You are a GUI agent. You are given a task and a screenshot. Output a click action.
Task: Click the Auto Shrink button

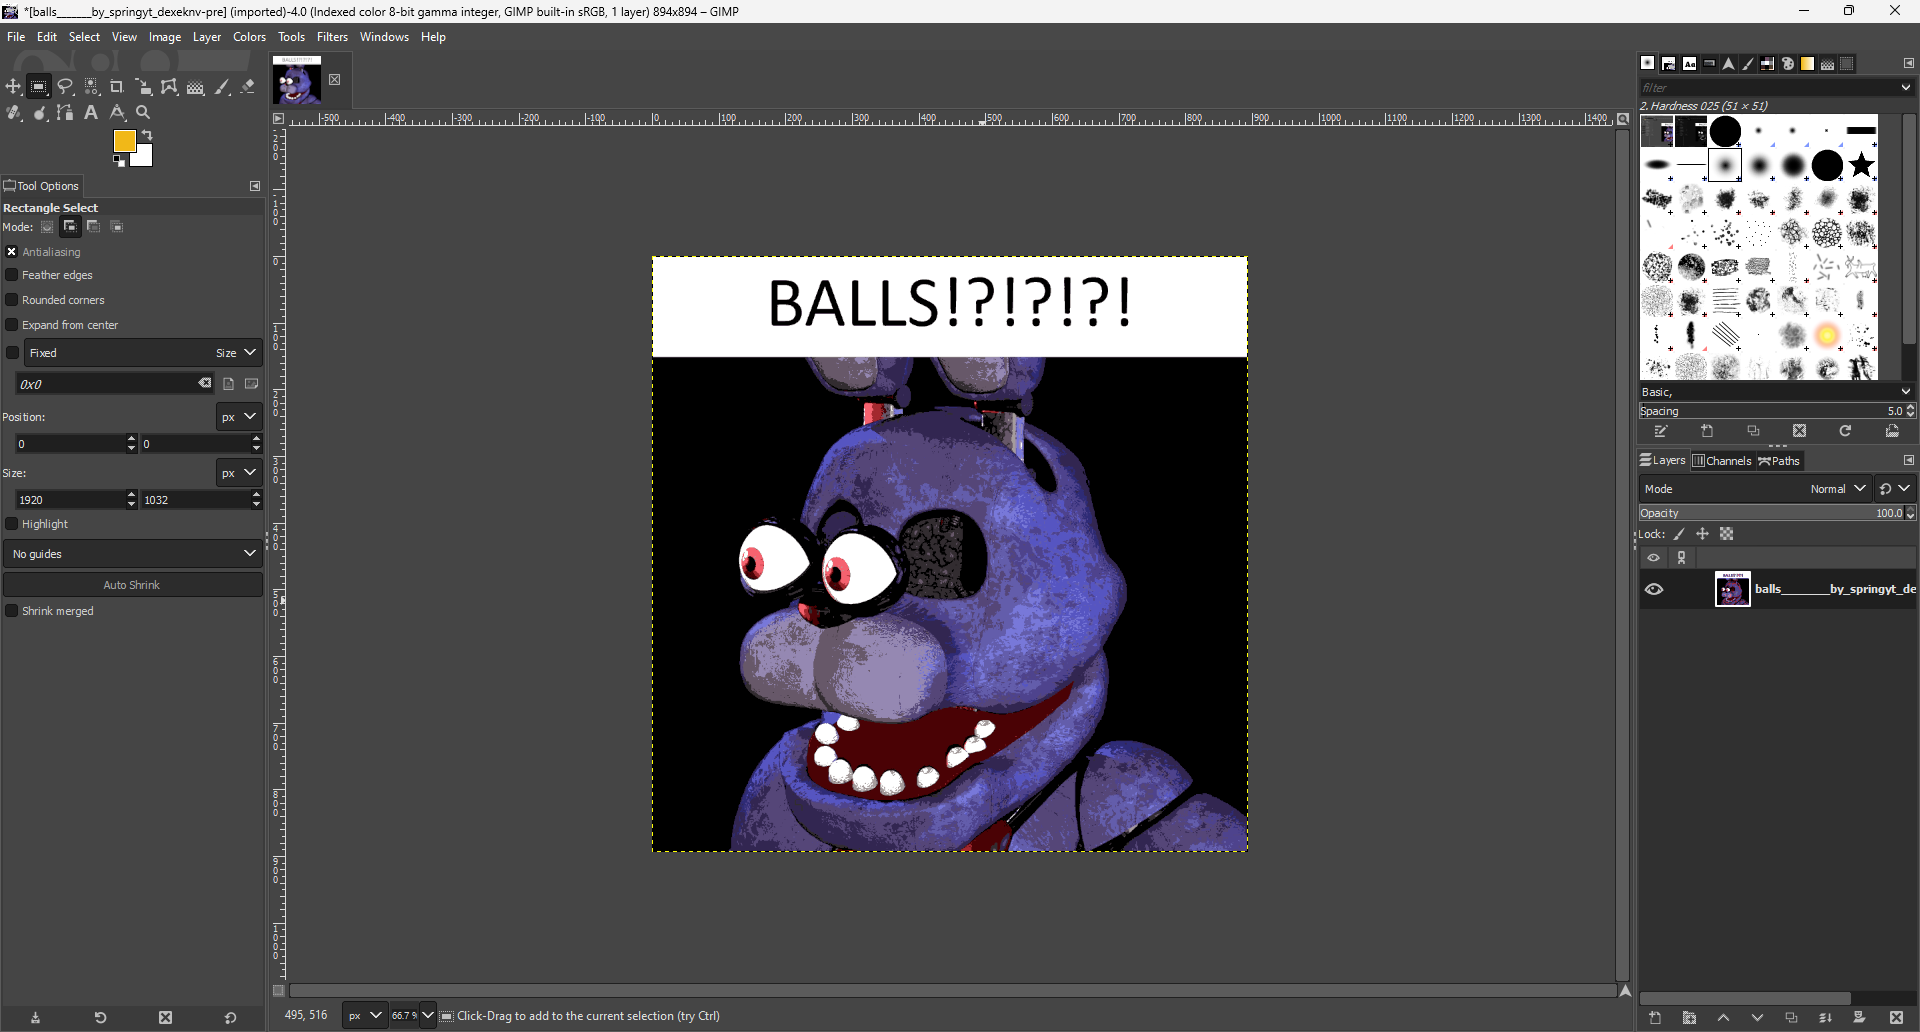[133, 585]
